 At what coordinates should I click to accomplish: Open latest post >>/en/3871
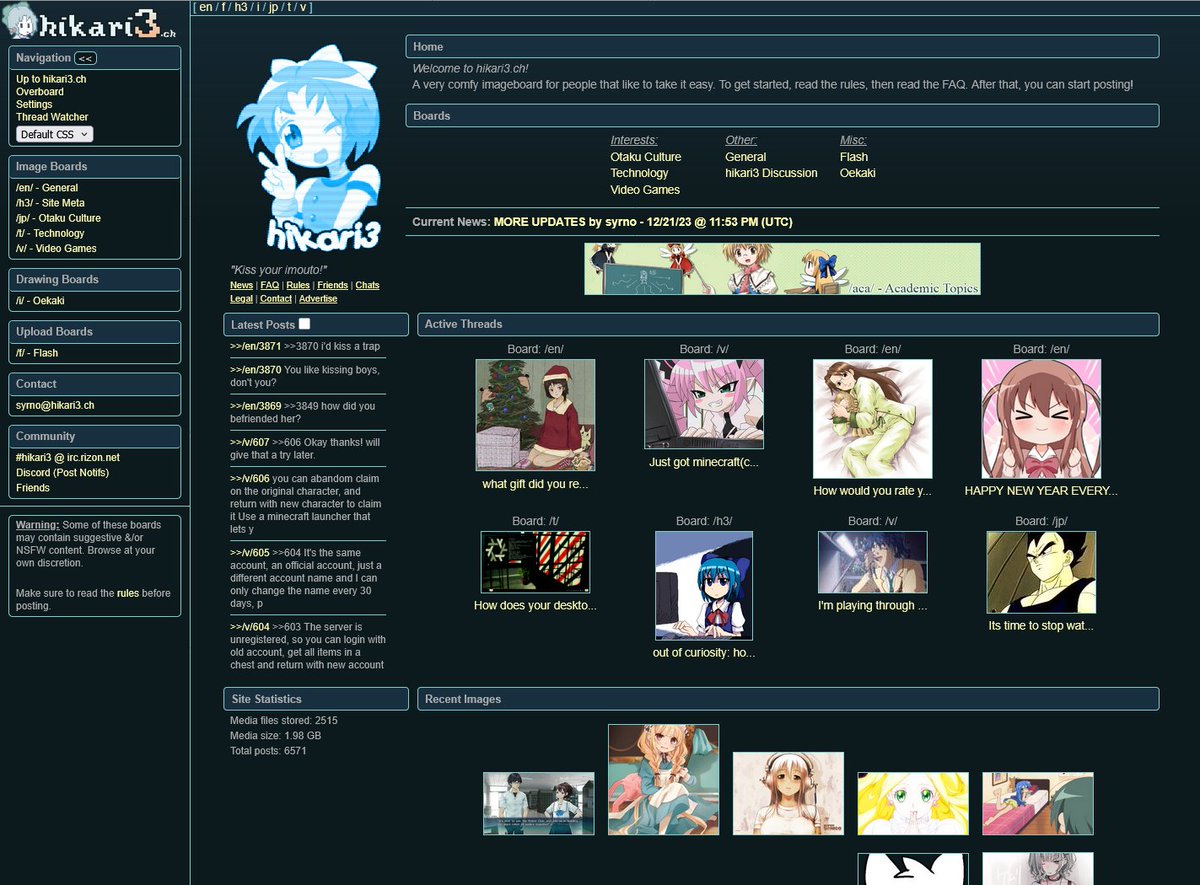coord(255,346)
